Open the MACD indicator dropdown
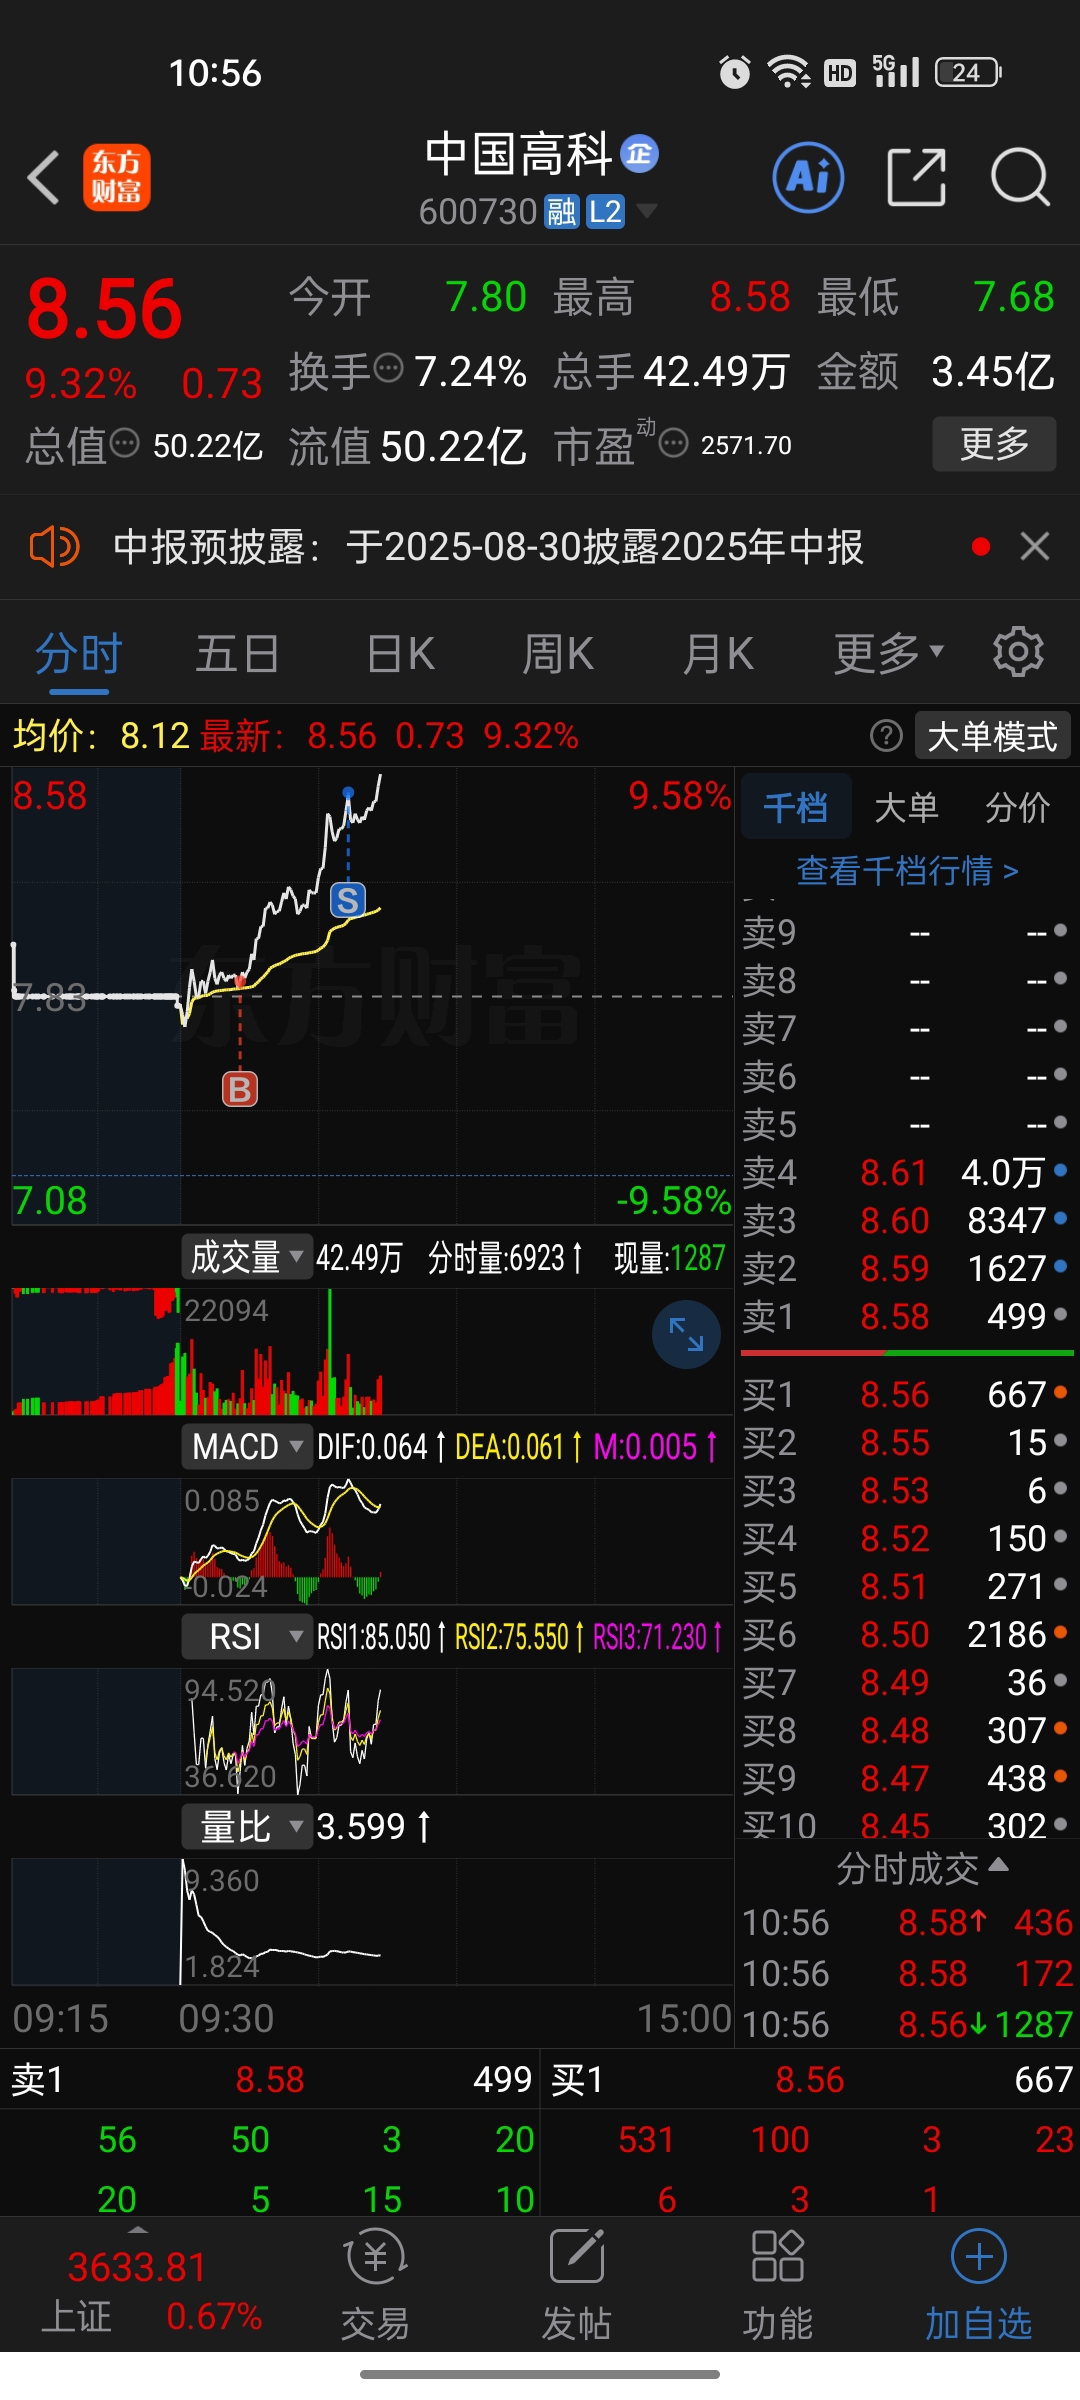Viewport: 1080px width, 2400px height. click(x=247, y=1446)
